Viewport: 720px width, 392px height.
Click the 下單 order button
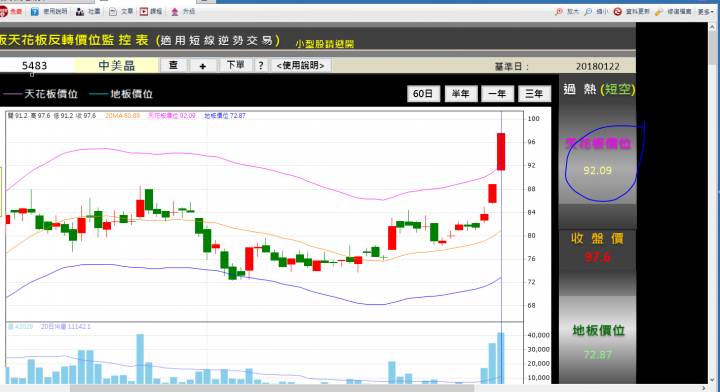[x=236, y=65]
